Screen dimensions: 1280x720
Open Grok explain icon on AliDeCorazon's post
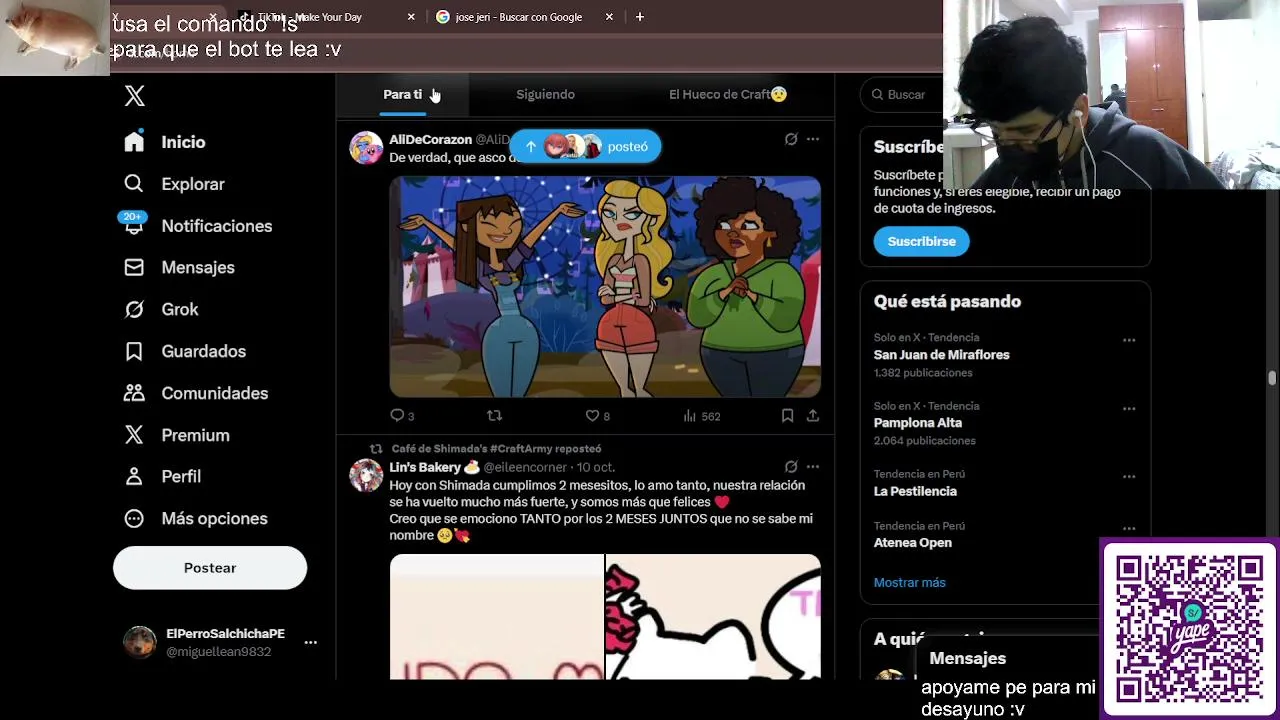point(791,139)
